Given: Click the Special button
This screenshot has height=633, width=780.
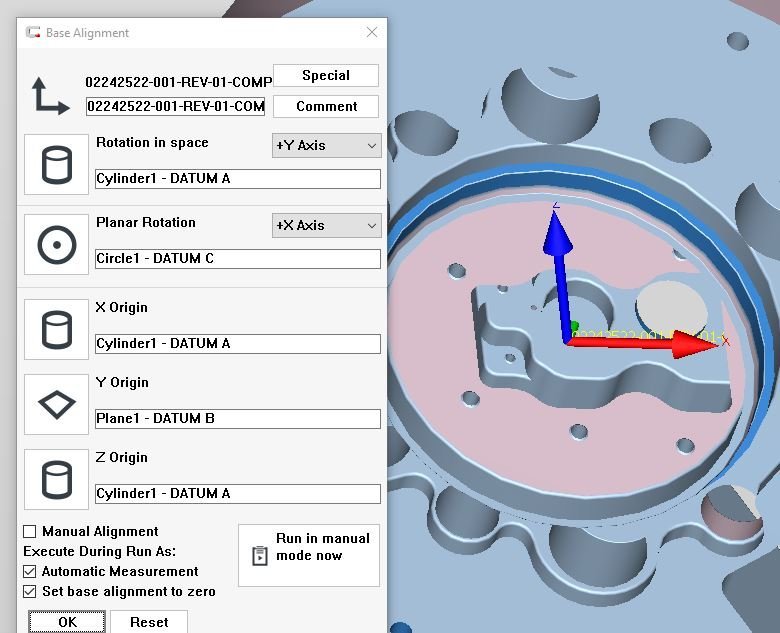Looking at the screenshot, I should coord(326,75).
